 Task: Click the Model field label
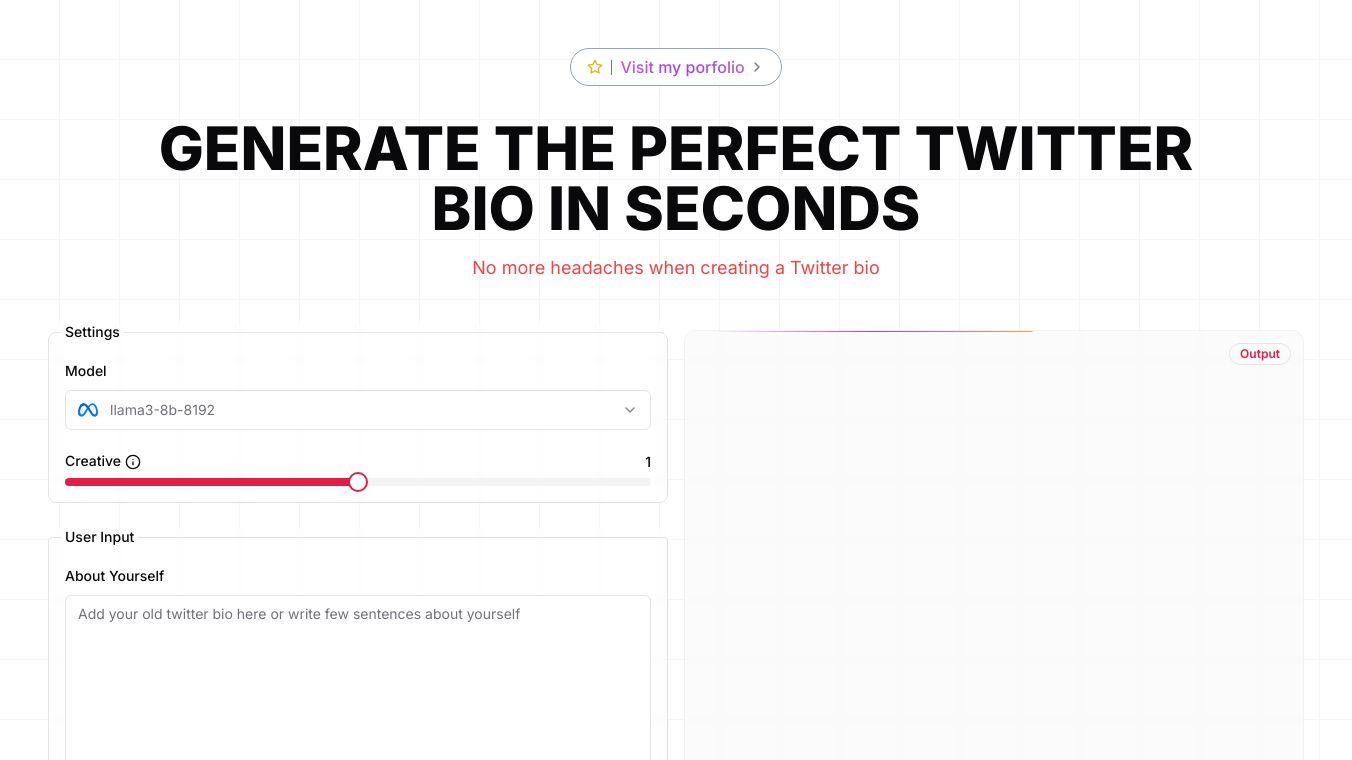[86, 371]
